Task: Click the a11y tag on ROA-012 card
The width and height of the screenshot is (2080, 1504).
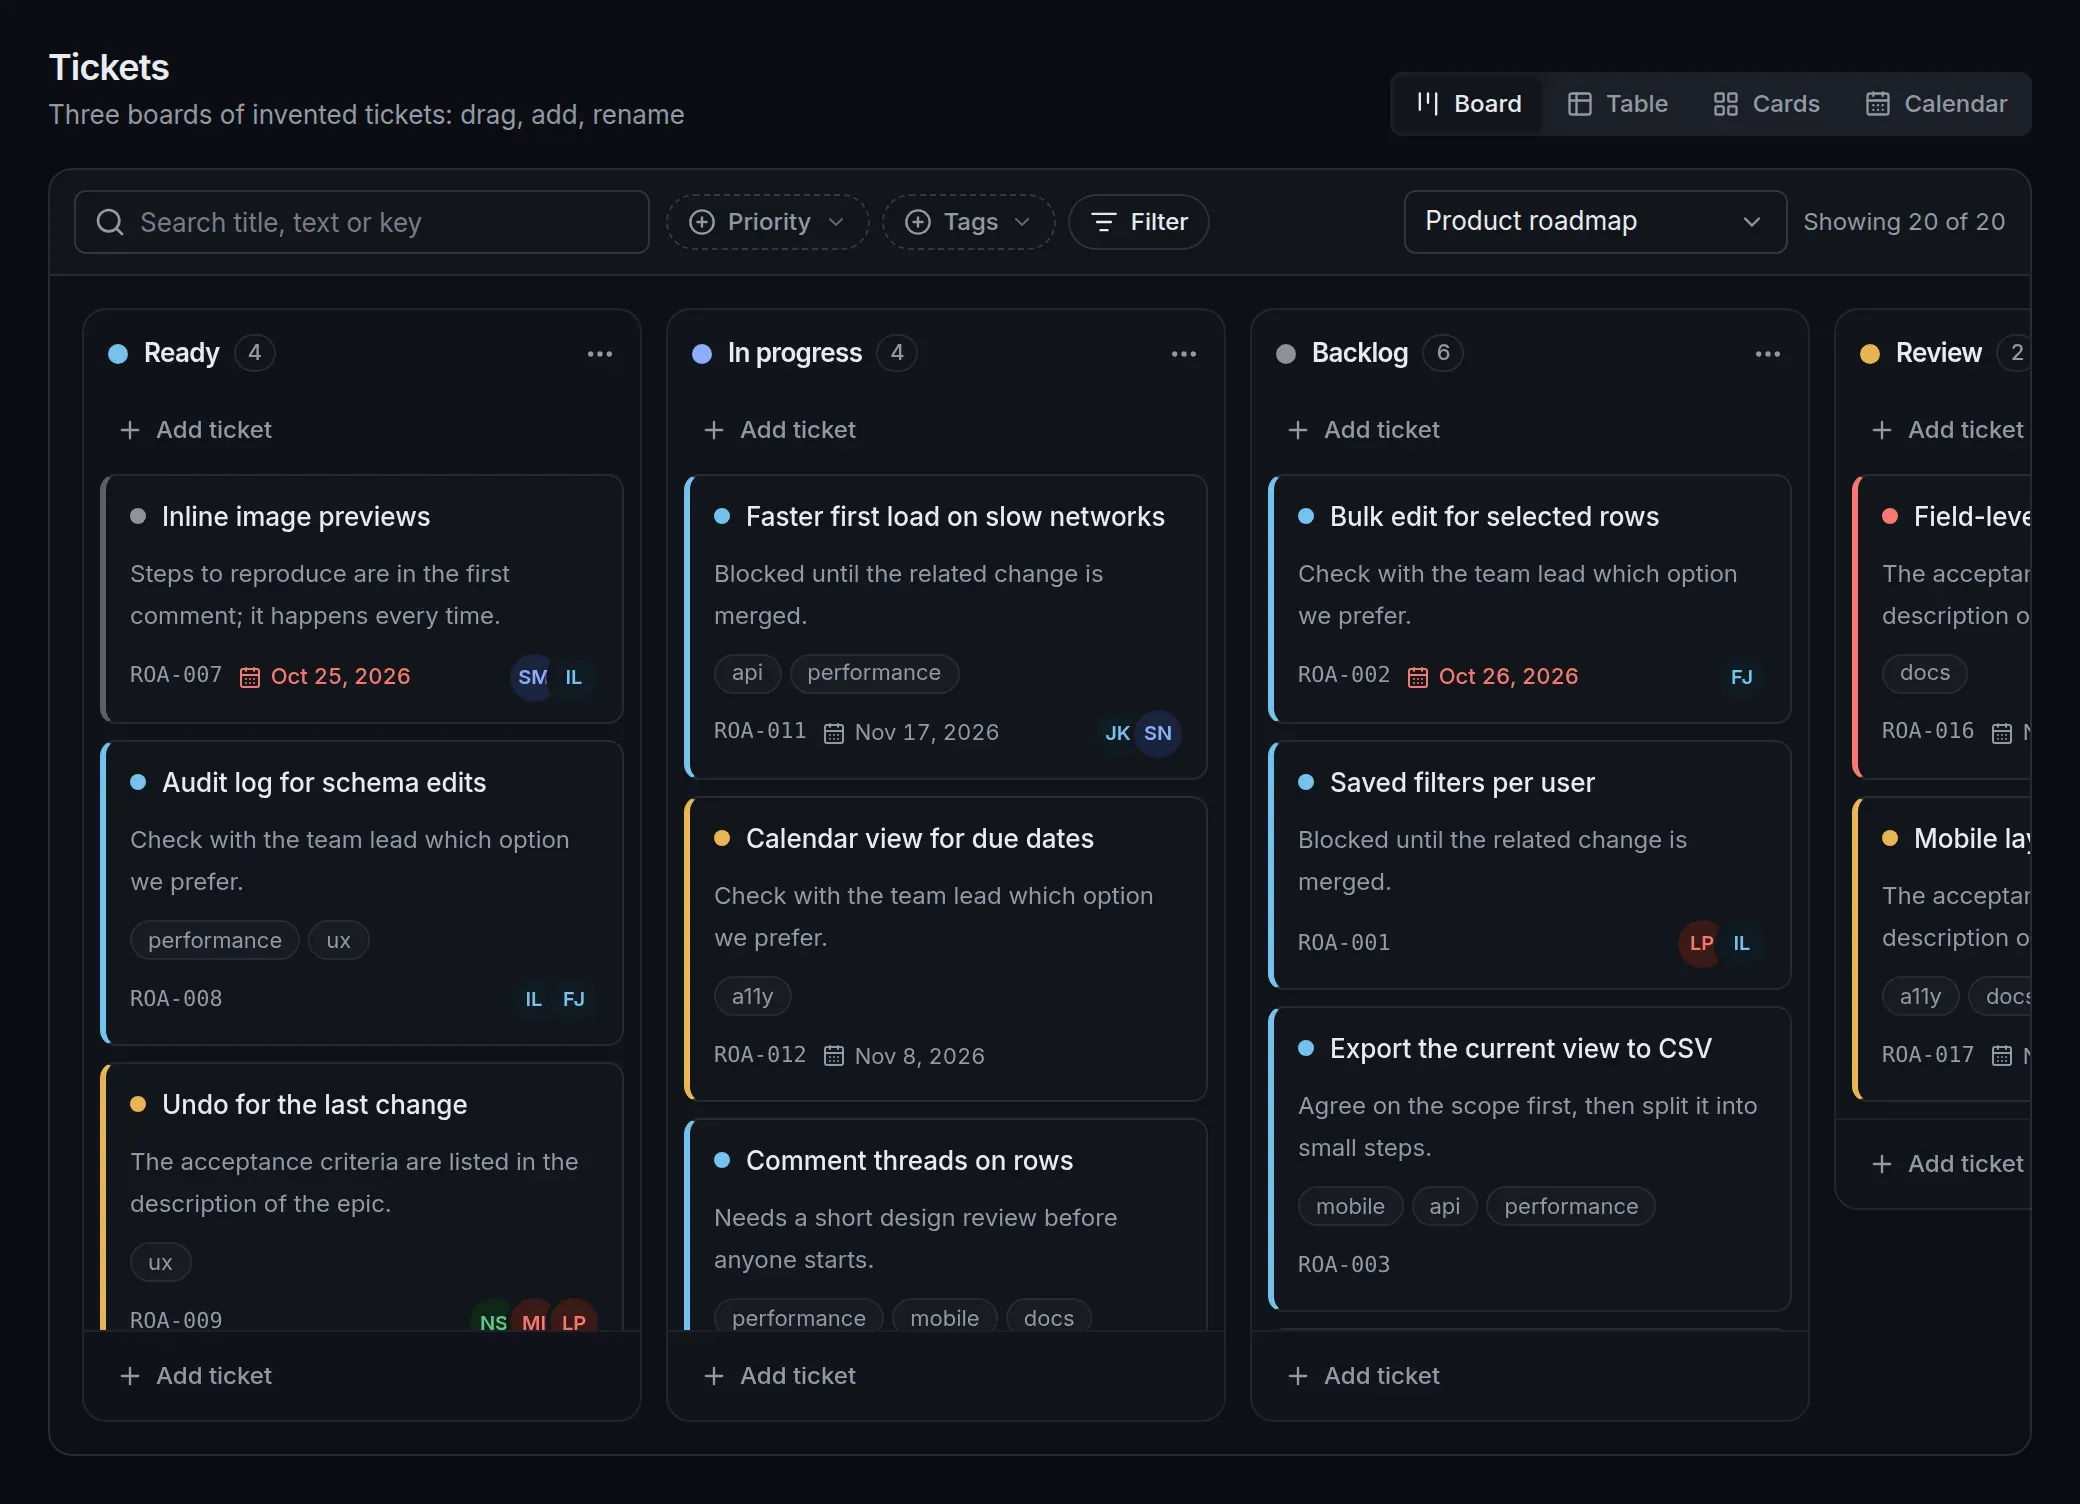Action: (x=752, y=997)
